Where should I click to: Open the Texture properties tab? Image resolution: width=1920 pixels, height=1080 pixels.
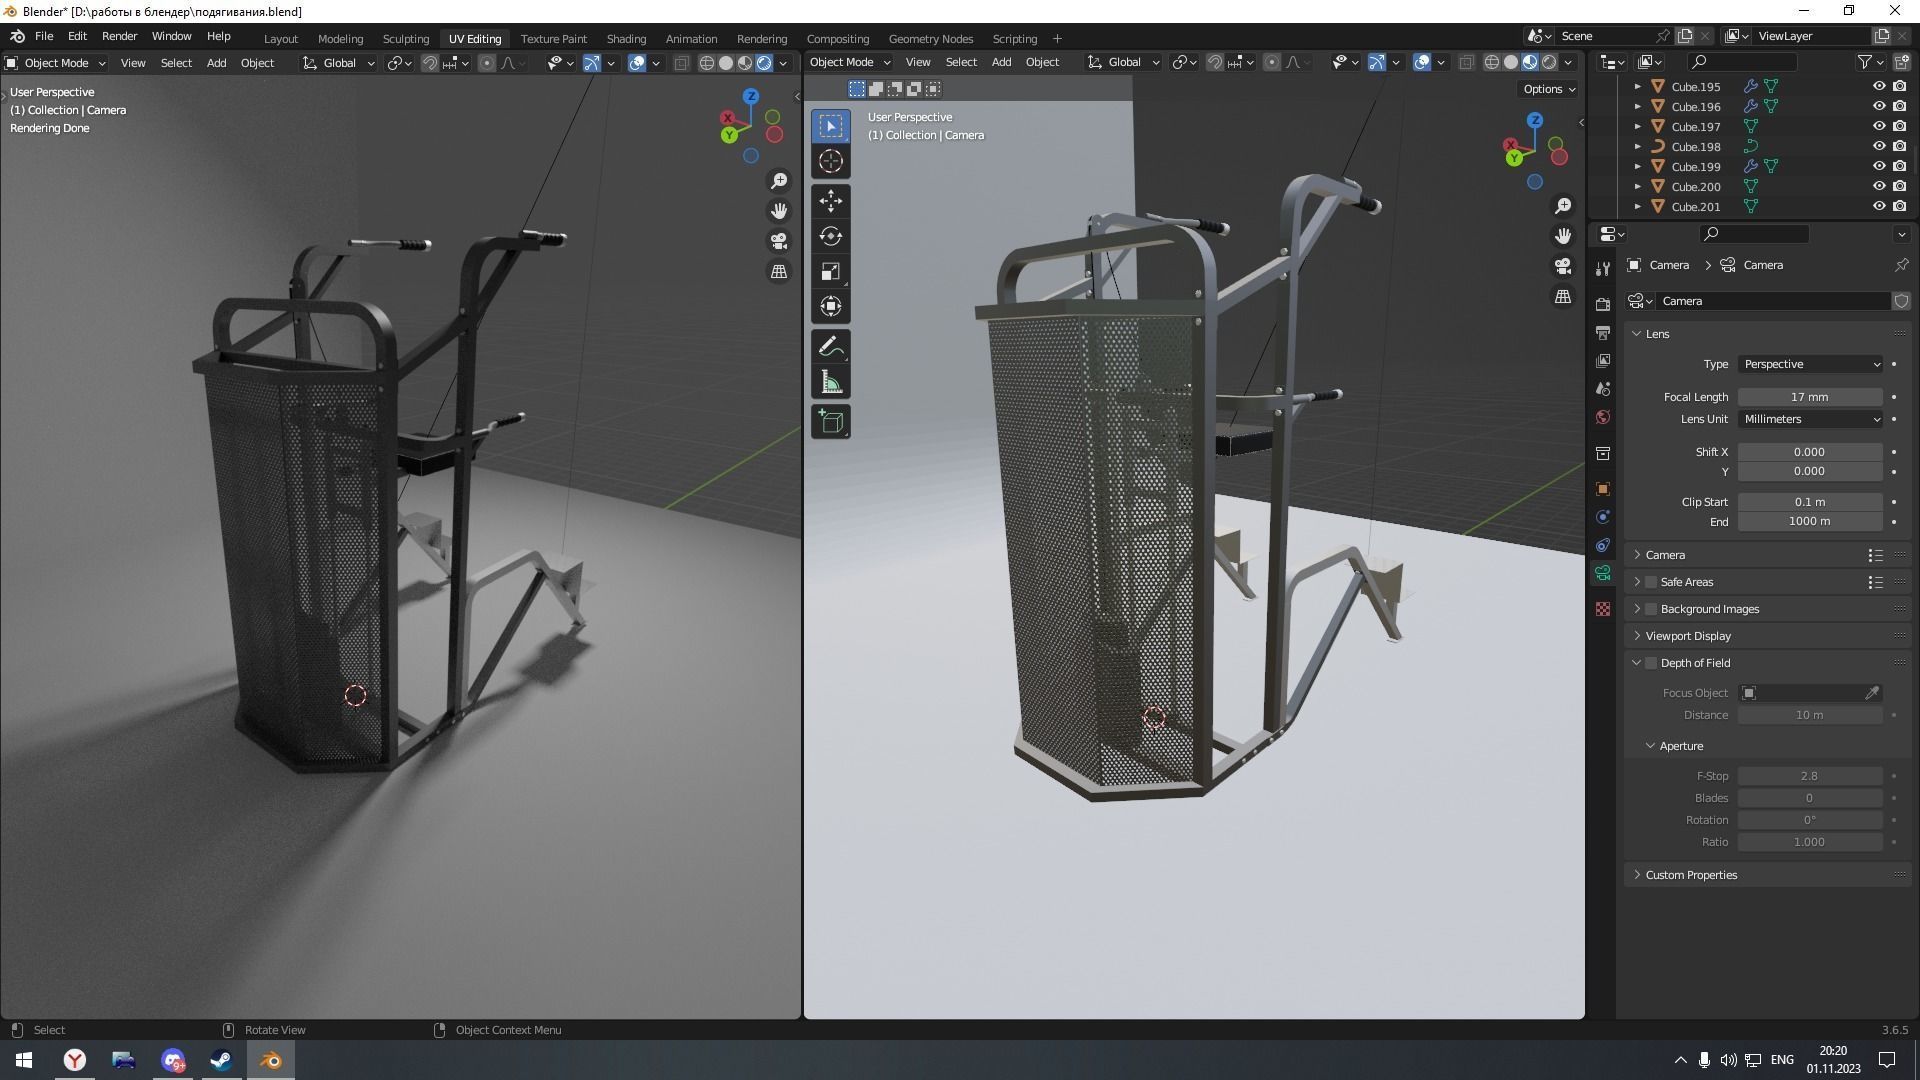pyautogui.click(x=1603, y=609)
